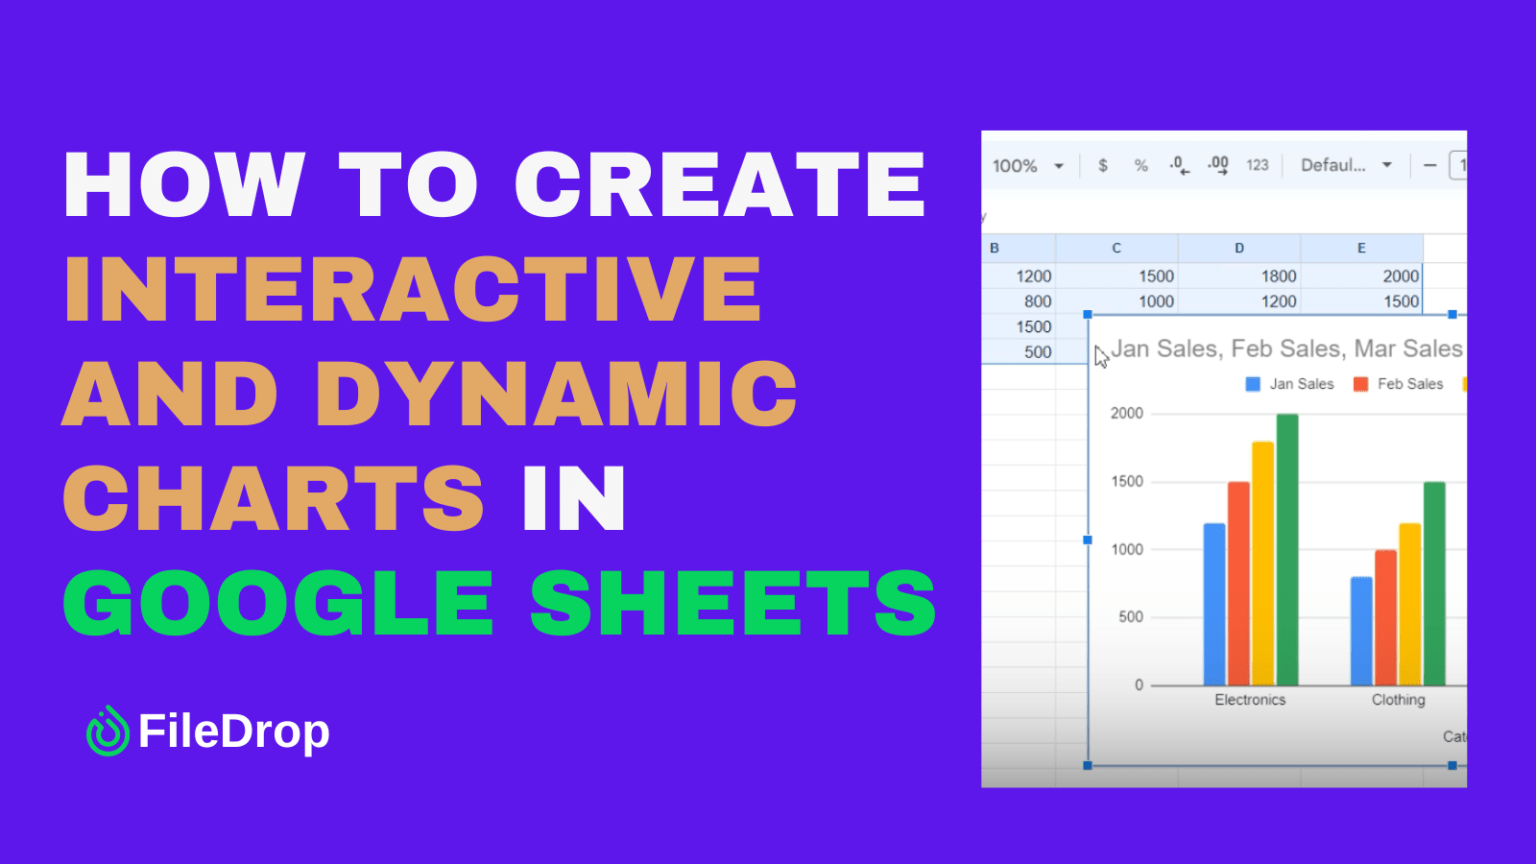
Task: Select cell with 1200 in column D
Action: pos(1239,301)
